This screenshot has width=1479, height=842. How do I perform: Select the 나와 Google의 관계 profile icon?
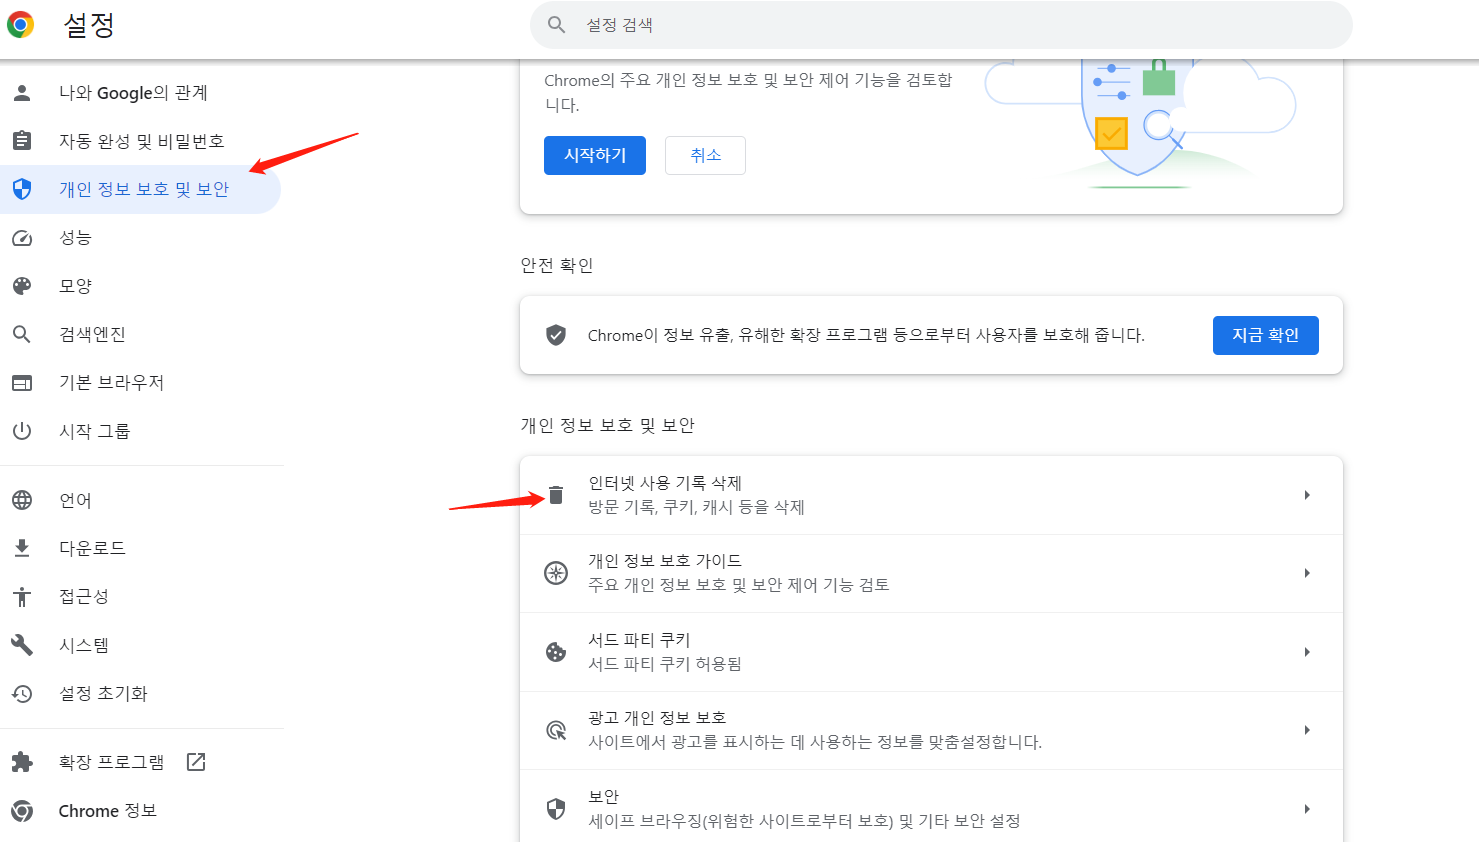22,92
